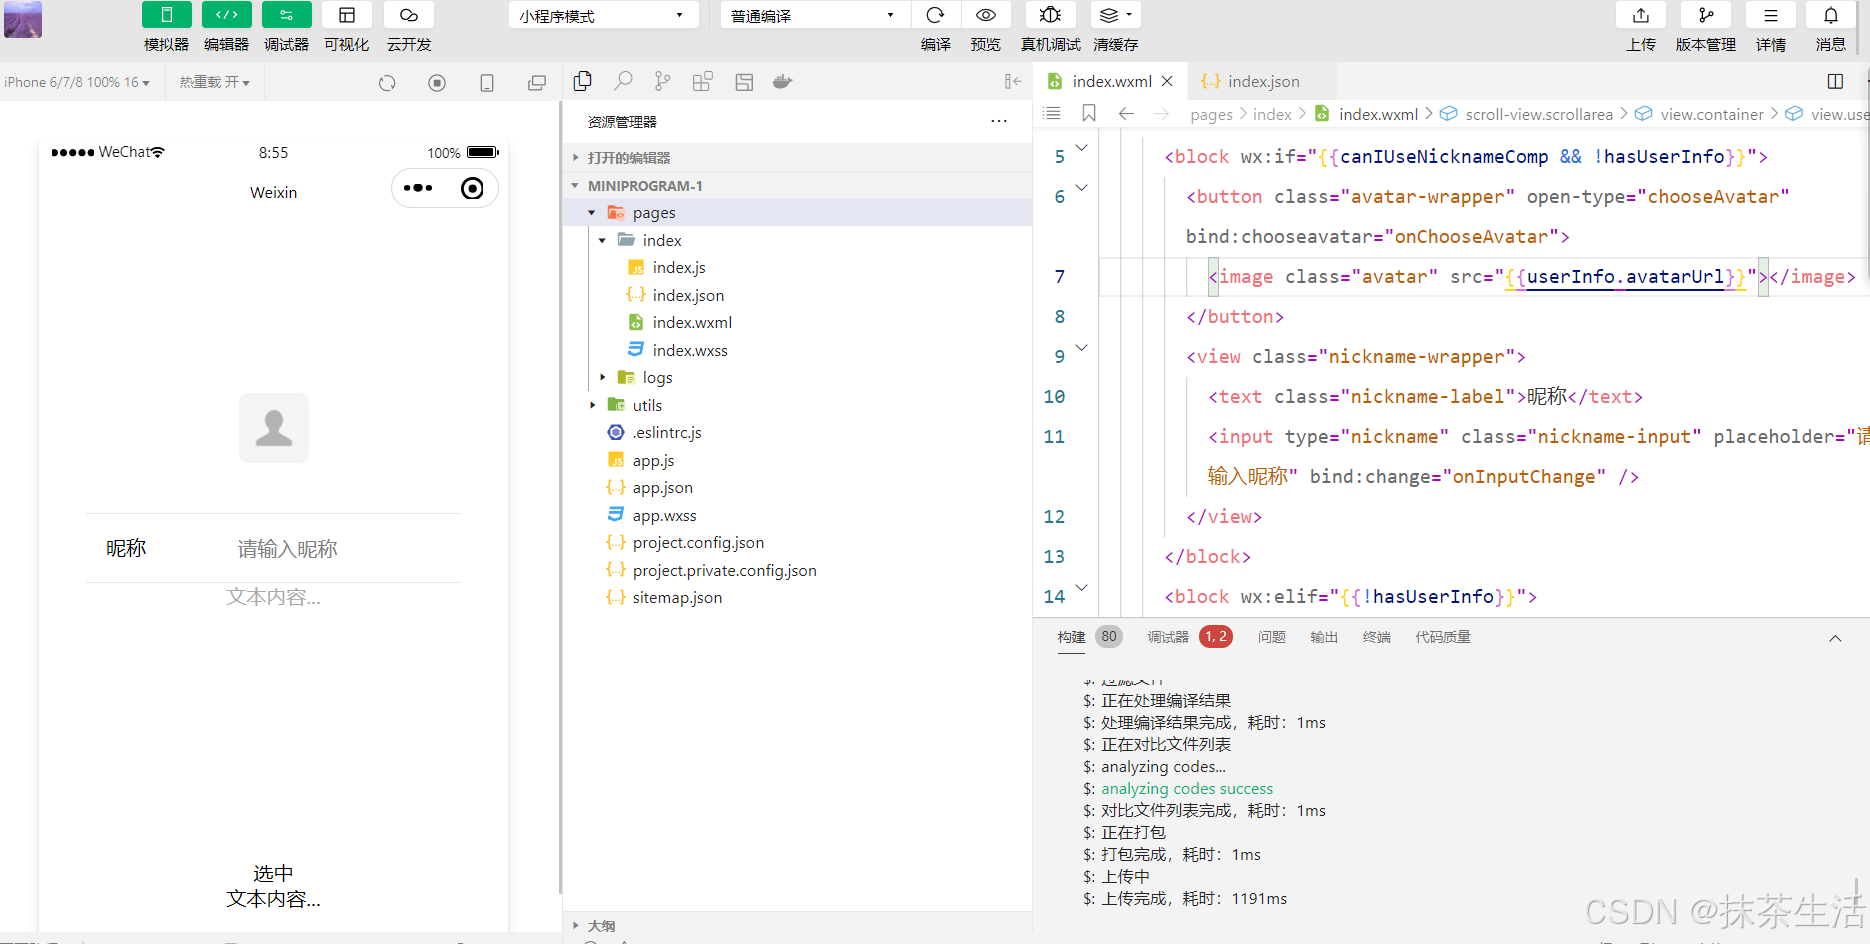Screen dimensions: 1870x944
Task: Open the 热重载 开 hot reload dropdown
Action: click(x=215, y=82)
